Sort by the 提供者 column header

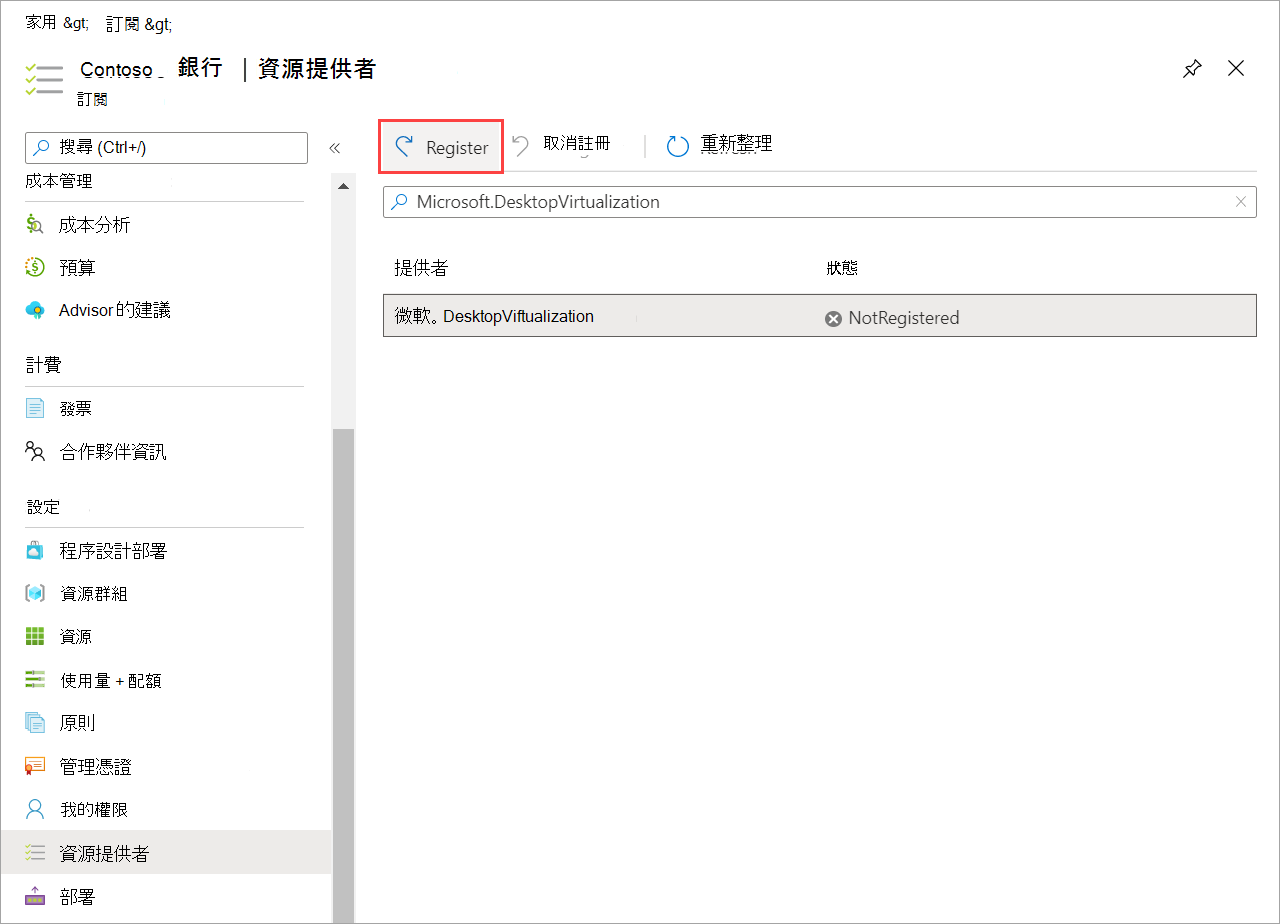(x=421, y=269)
